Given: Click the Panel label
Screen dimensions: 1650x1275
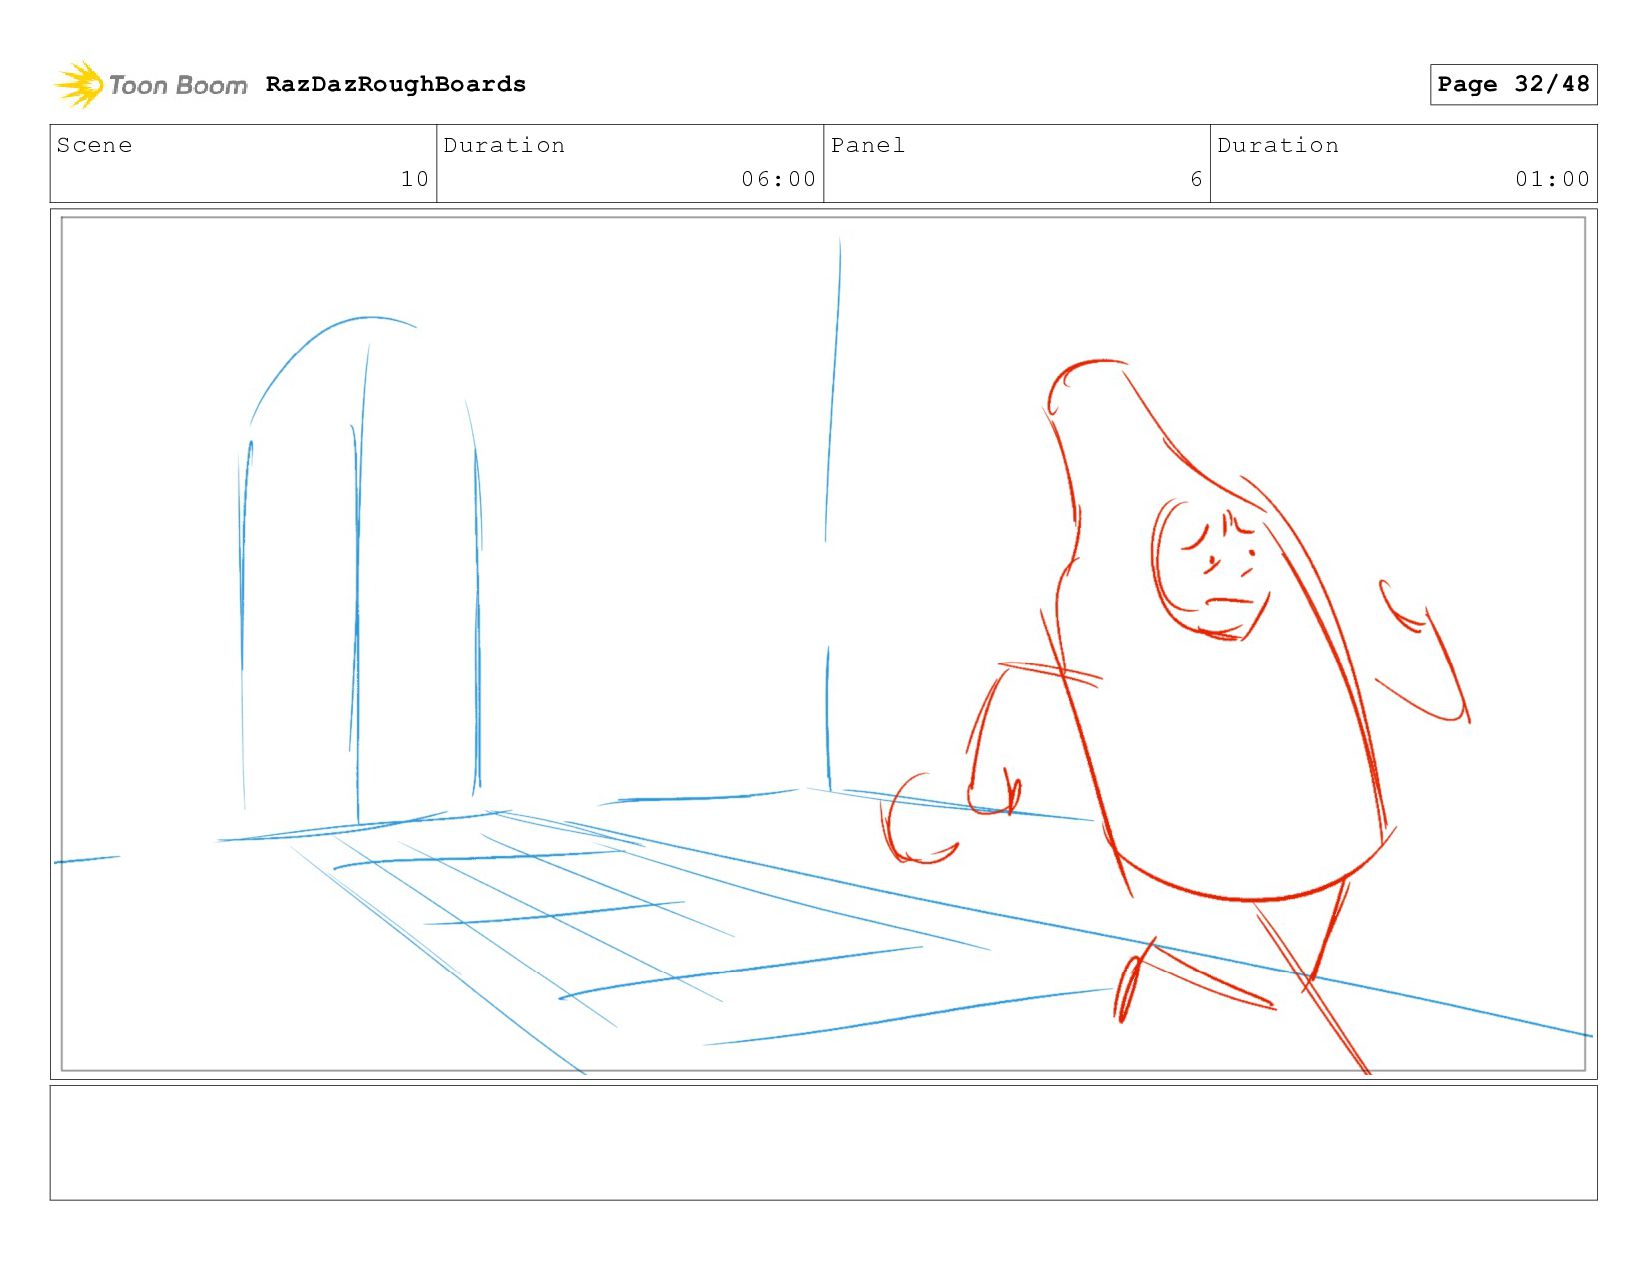Looking at the screenshot, I should (x=868, y=145).
